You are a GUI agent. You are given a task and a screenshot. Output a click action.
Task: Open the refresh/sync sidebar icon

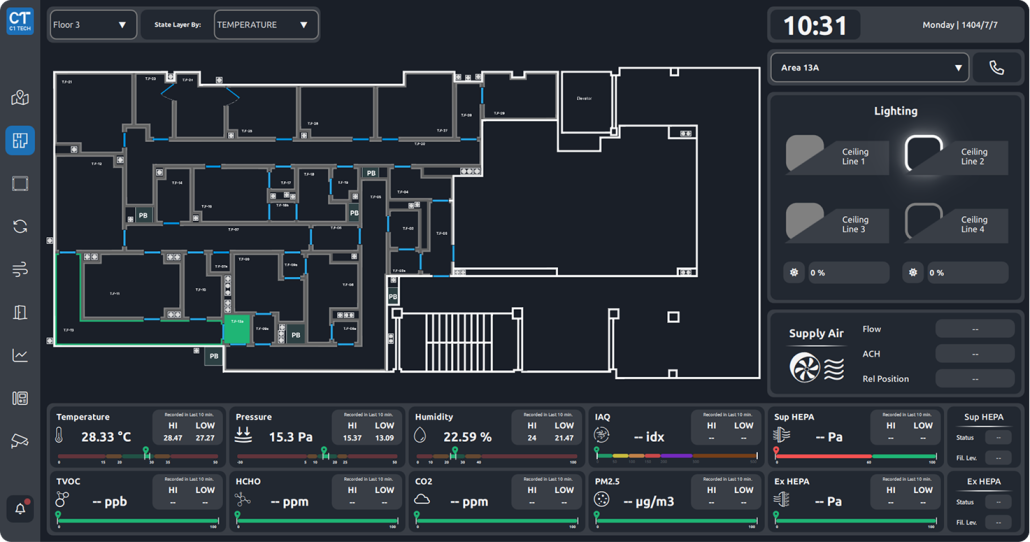point(20,226)
